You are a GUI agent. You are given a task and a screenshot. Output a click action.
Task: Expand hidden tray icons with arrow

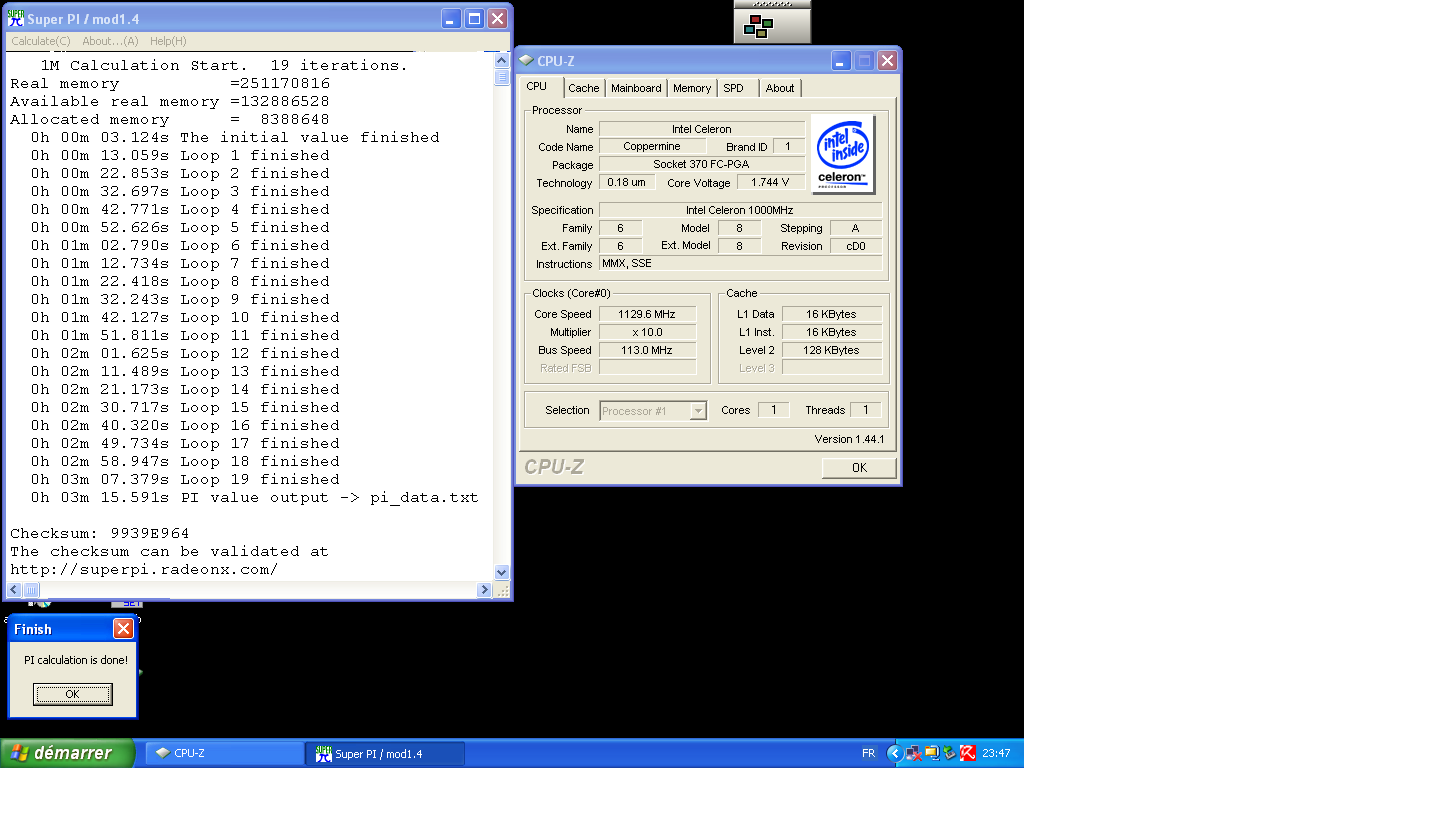click(x=895, y=754)
